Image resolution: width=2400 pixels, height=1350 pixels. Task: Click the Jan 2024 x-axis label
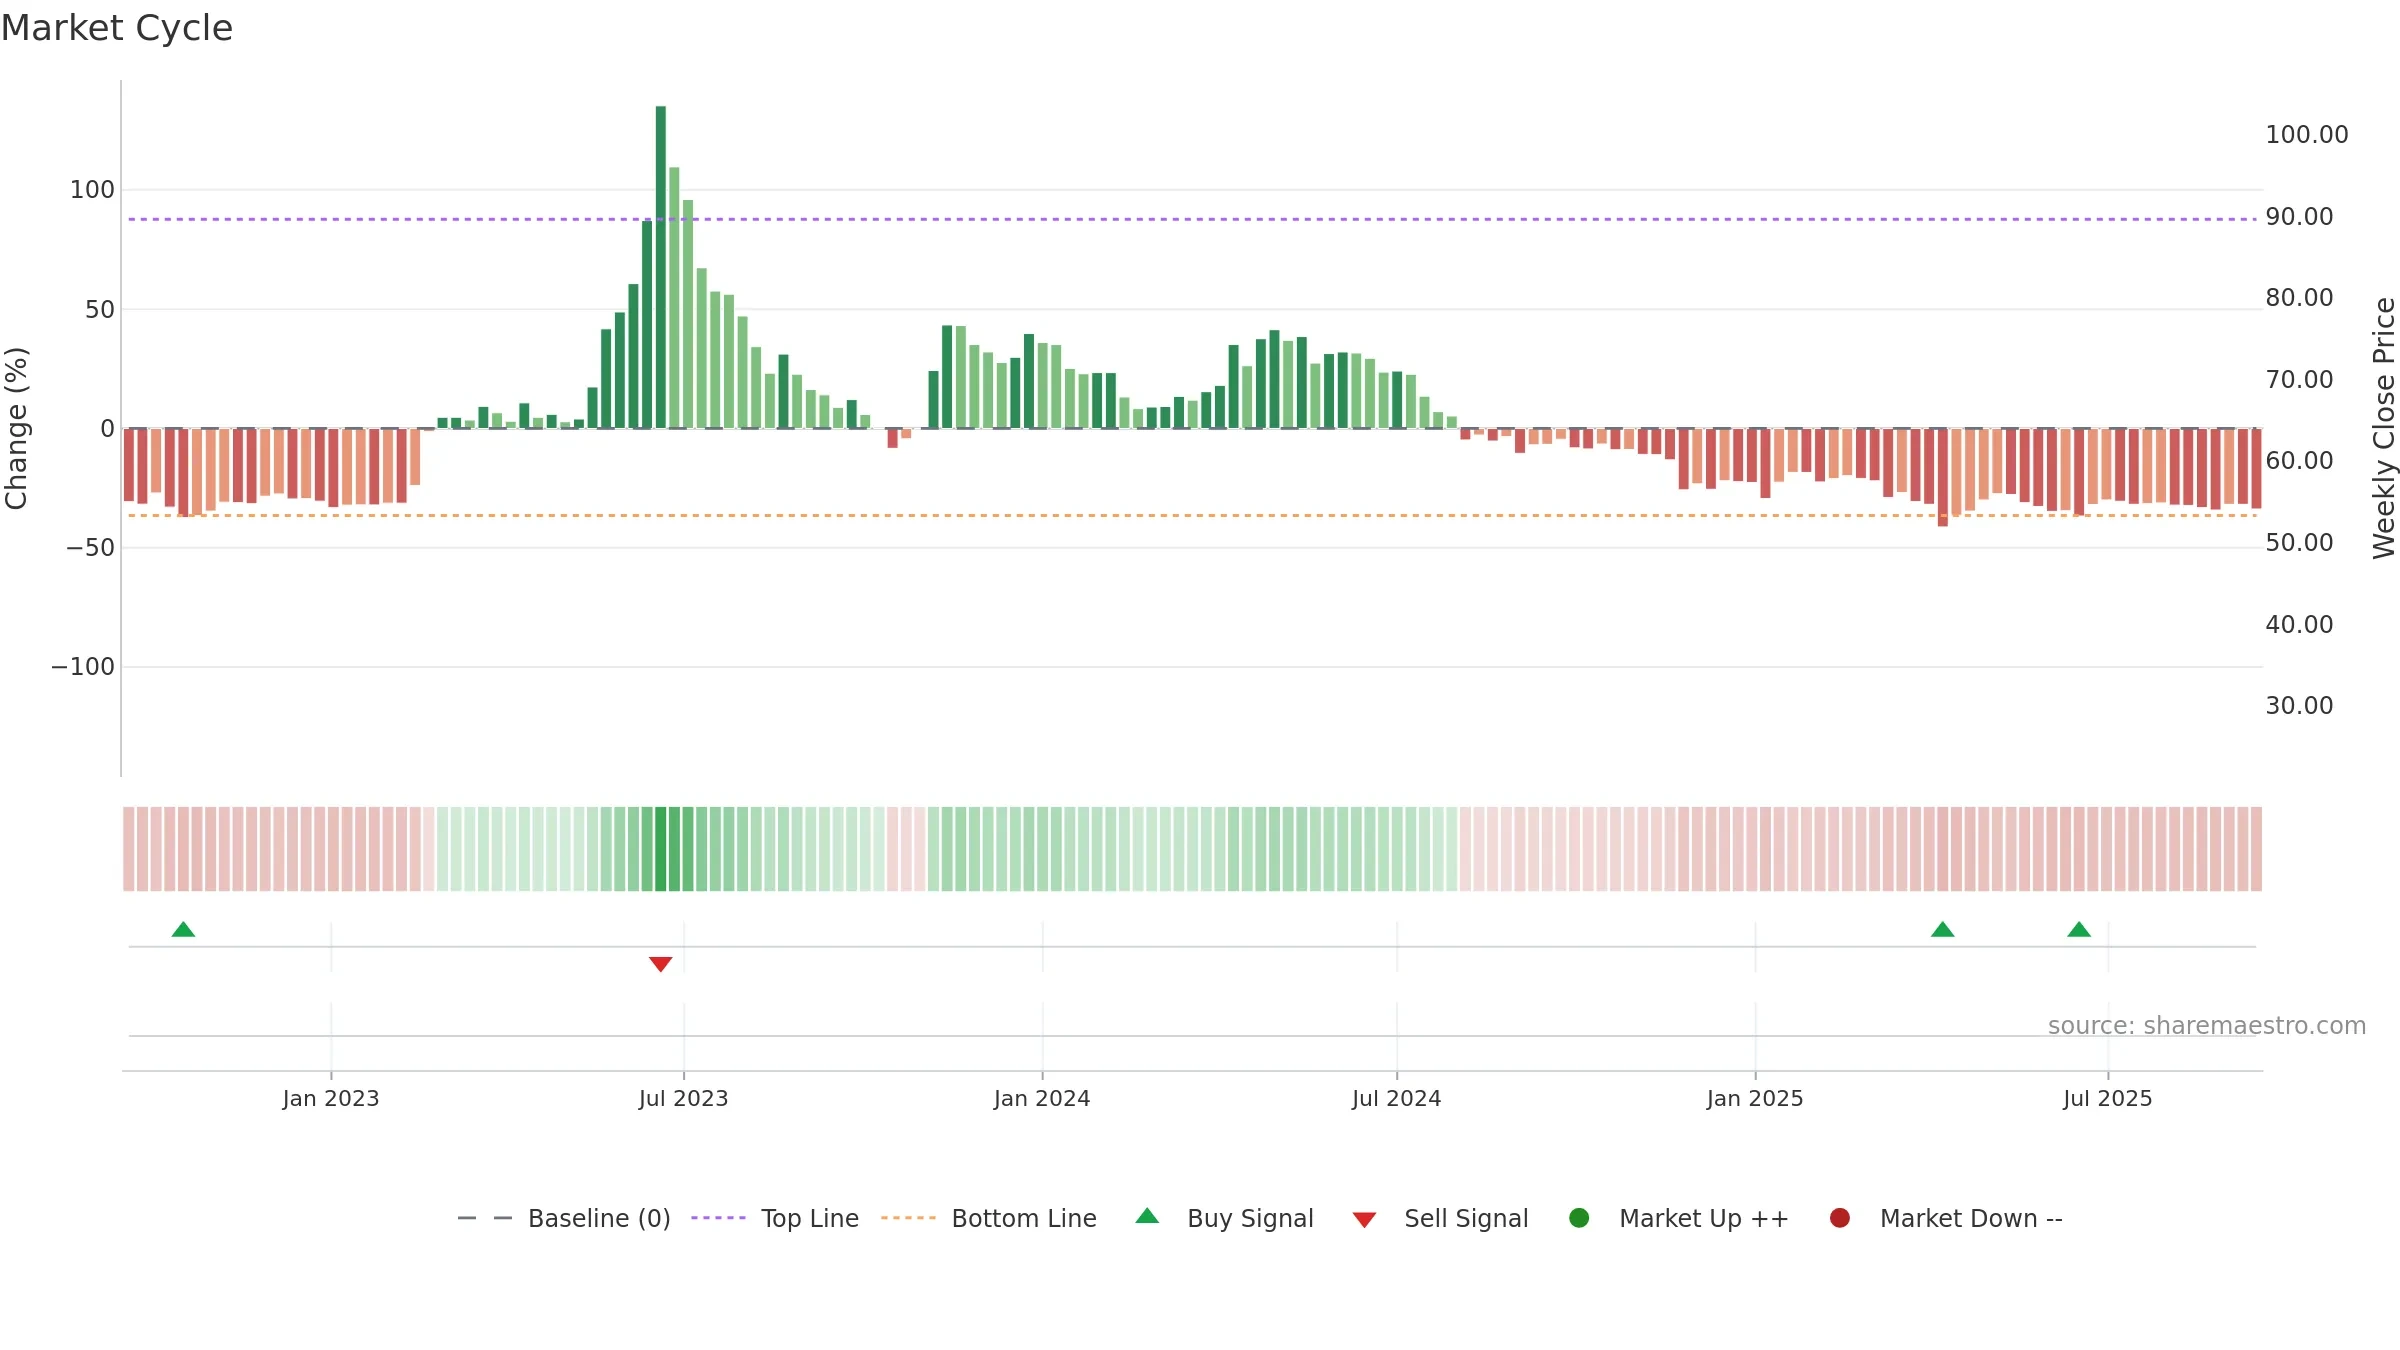1042,1098
